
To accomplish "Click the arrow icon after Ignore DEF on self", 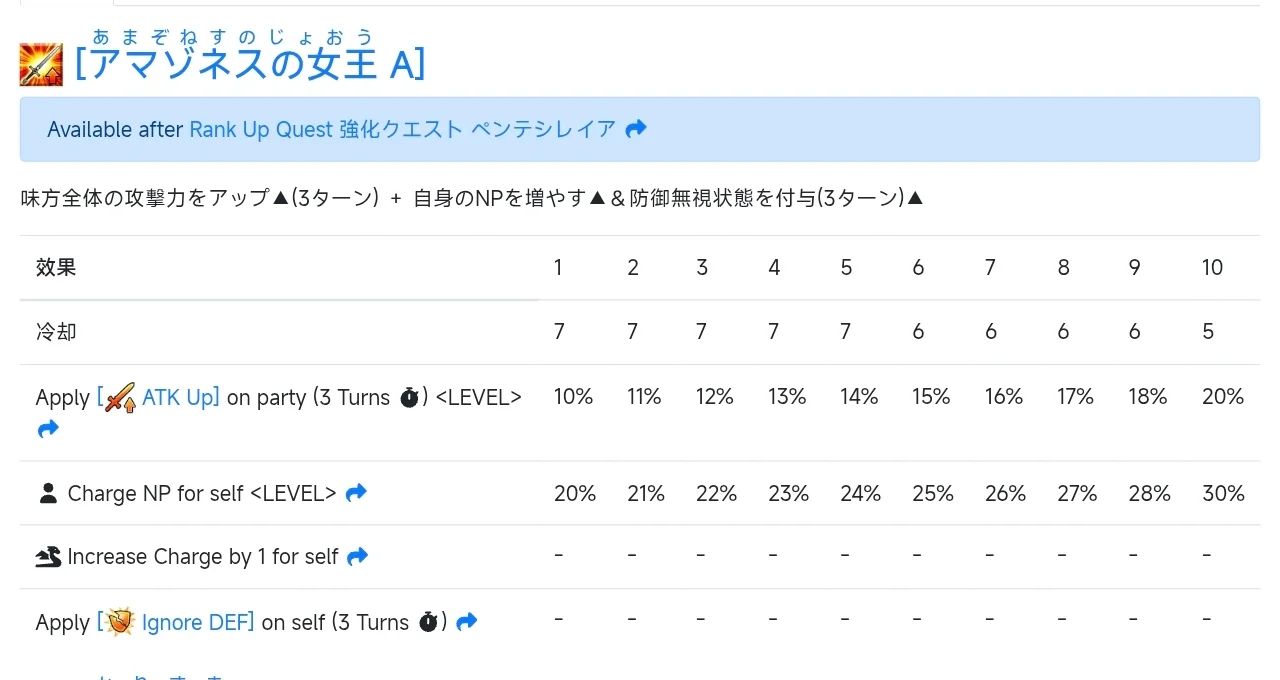I will [466, 622].
